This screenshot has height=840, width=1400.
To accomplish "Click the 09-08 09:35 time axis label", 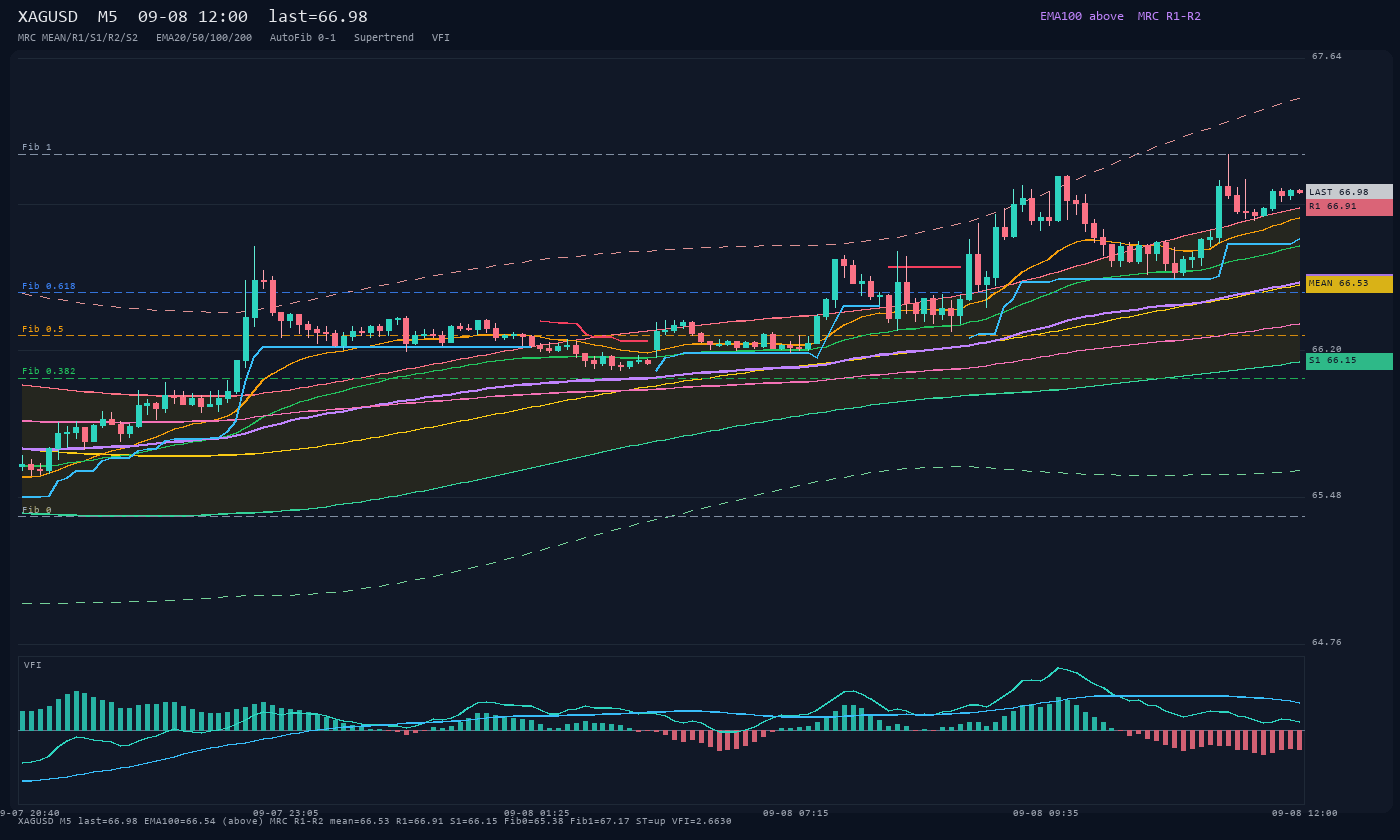I will click(1046, 813).
